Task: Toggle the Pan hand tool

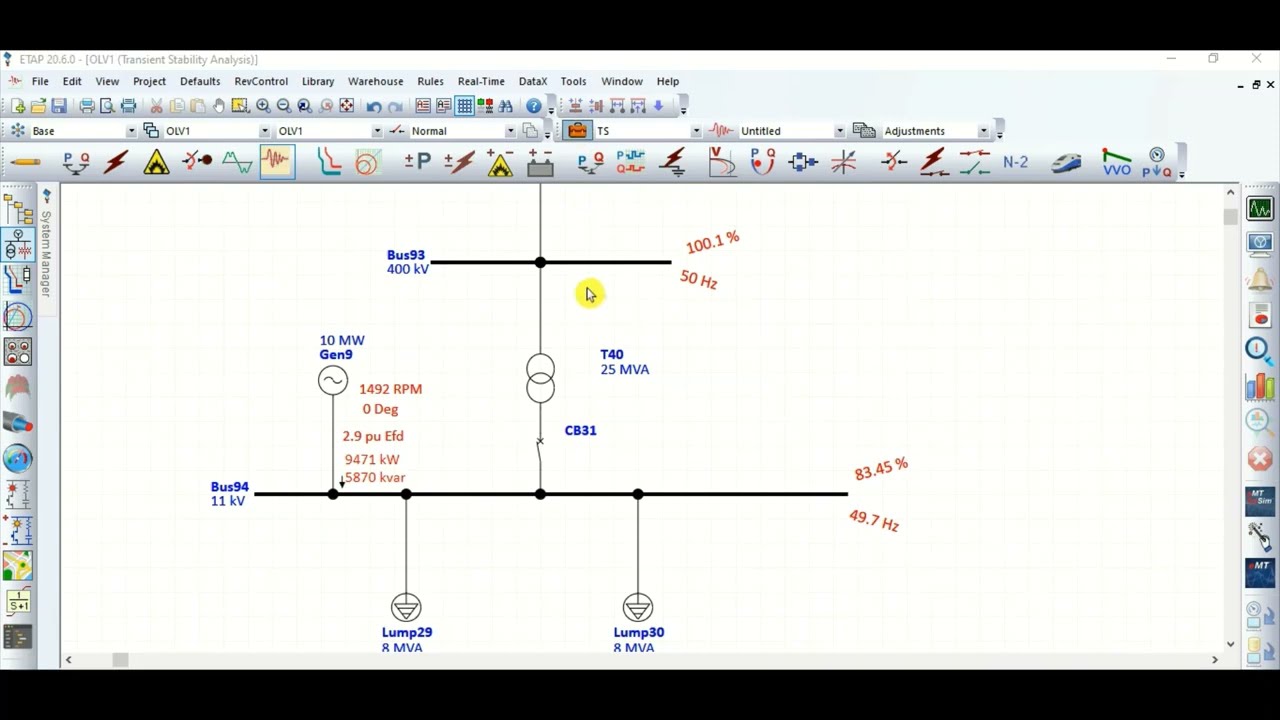Action: pos(219,106)
